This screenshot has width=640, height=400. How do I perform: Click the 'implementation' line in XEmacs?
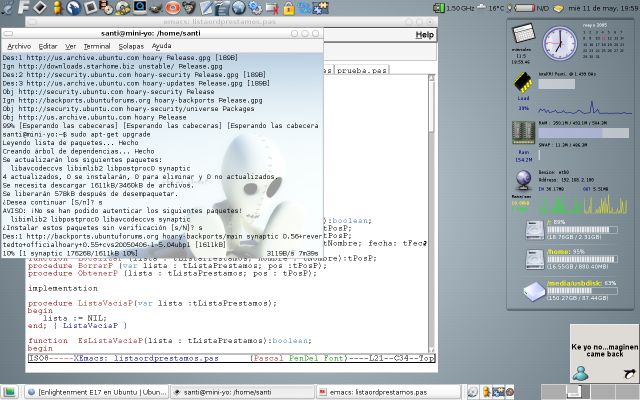coord(63,288)
